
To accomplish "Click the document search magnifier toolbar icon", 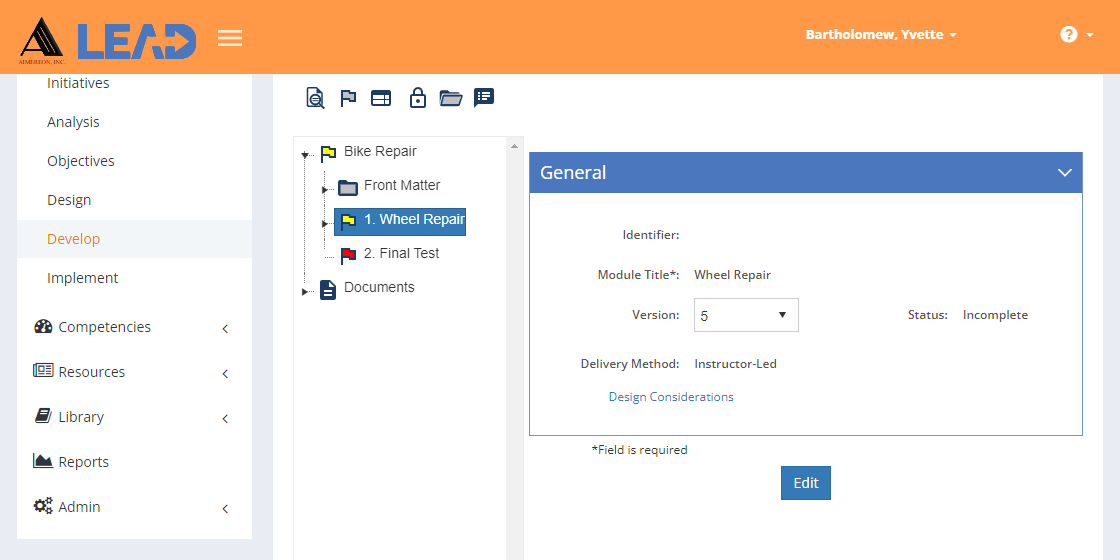I will coord(315,98).
